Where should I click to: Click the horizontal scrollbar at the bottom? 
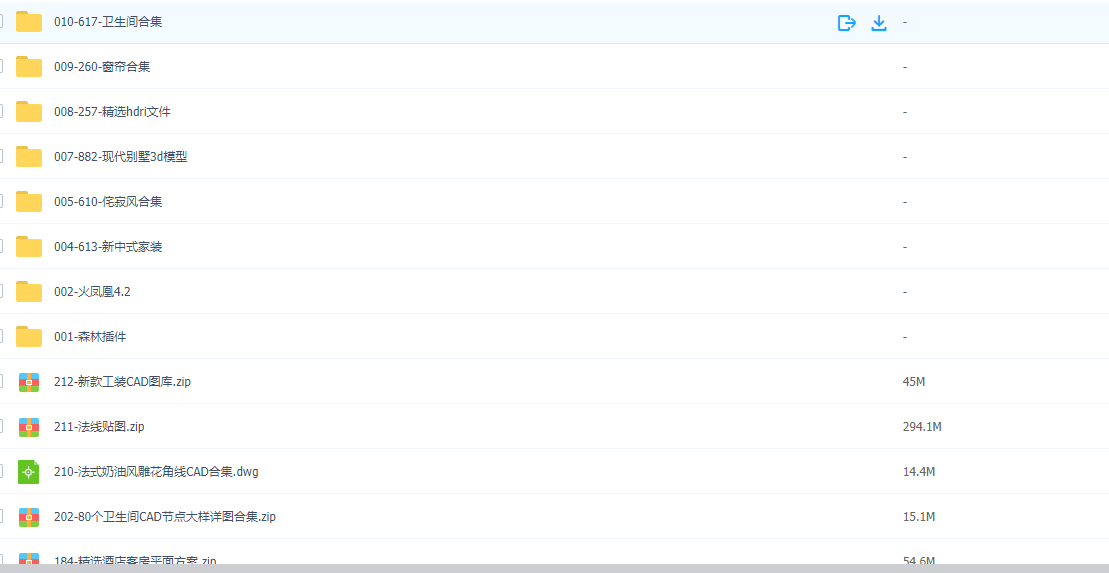[x=554, y=568]
